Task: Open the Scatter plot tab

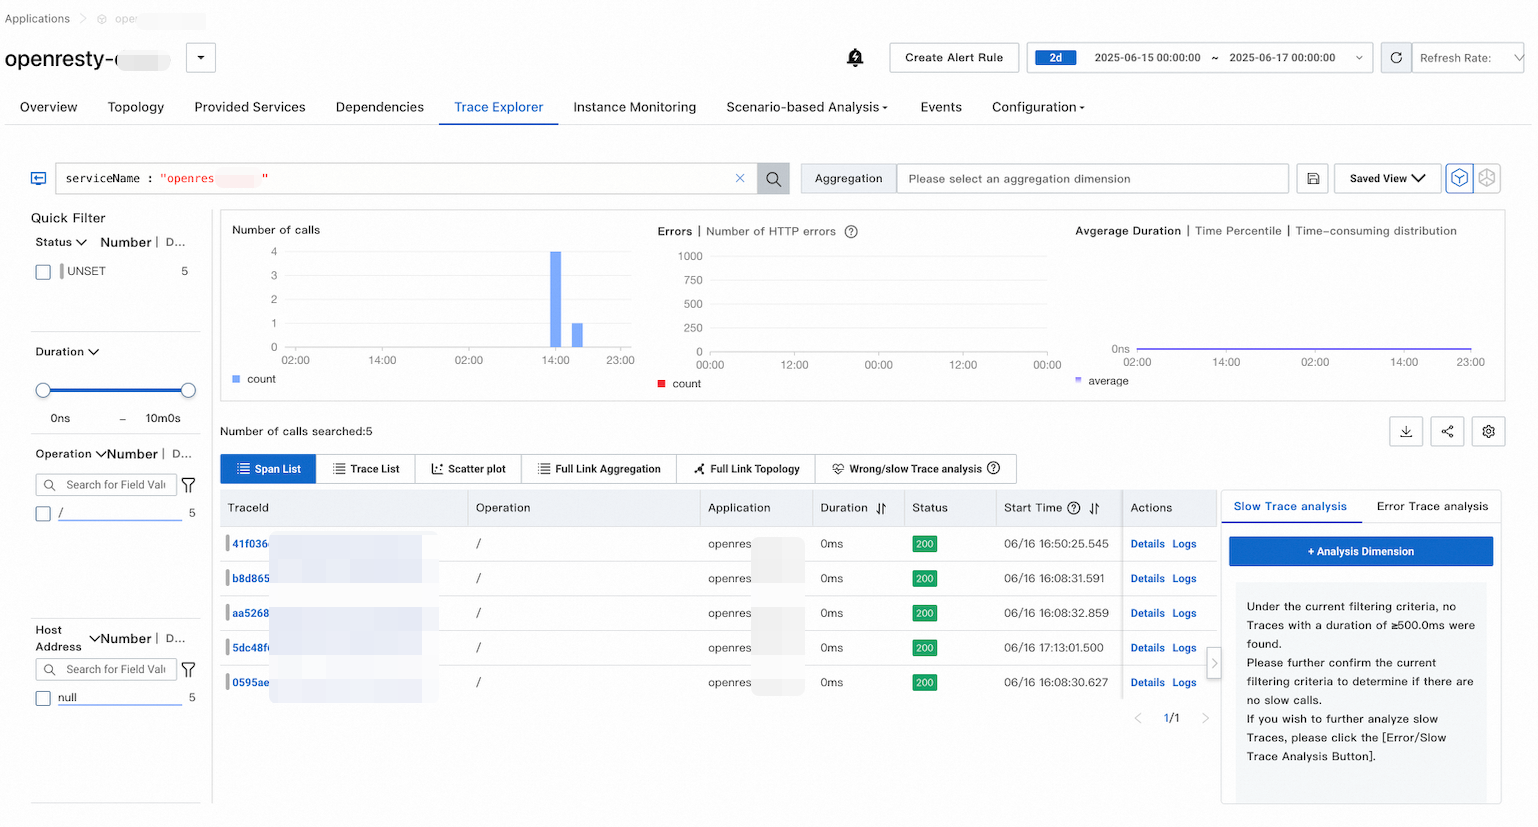Action: pyautogui.click(x=468, y=469)
